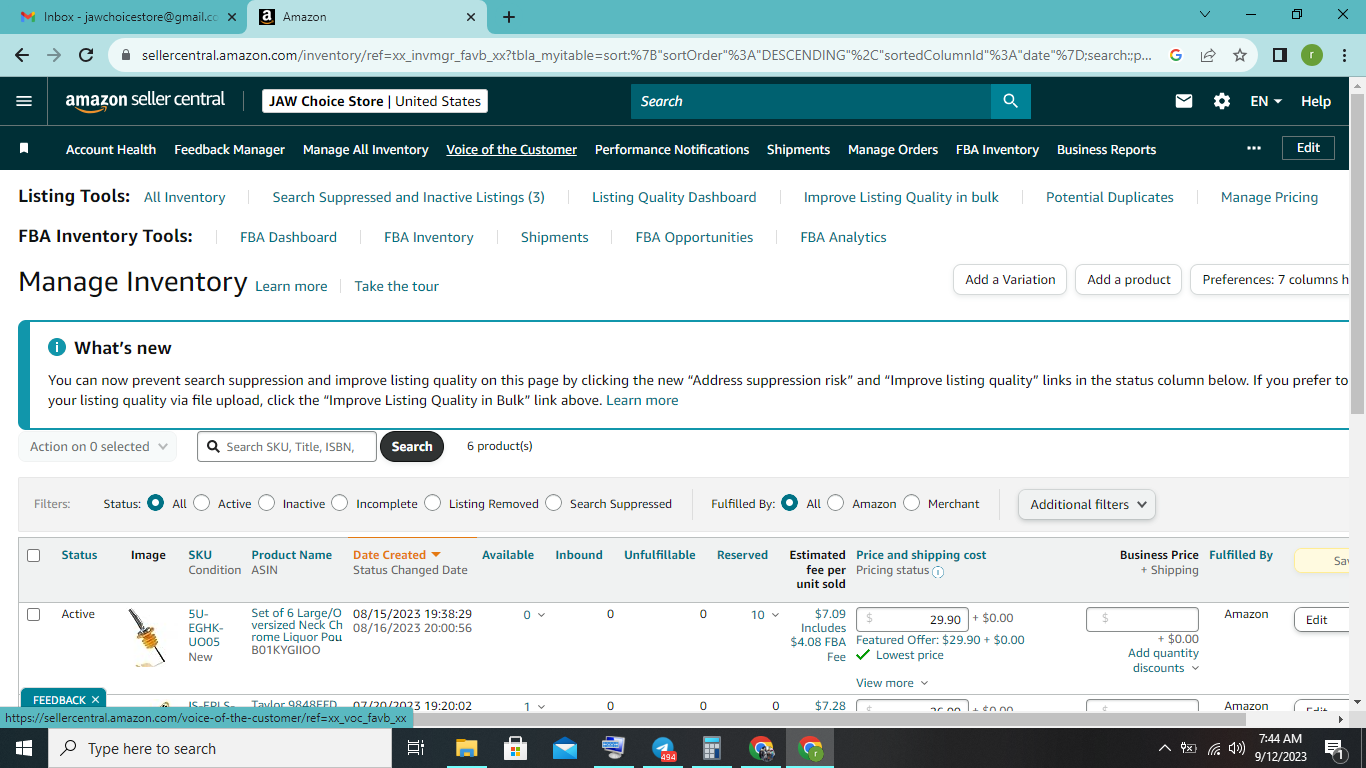The image size is (1366, 768).
Task: Open the Windows Start menu
Action: tap(24, 748)
